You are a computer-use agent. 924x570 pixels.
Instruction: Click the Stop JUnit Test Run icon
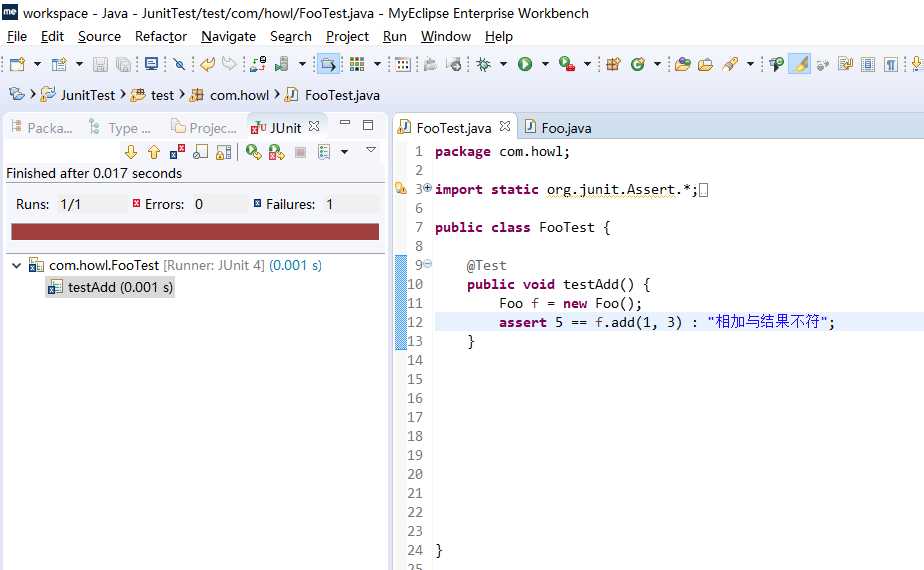pos(301,153)
